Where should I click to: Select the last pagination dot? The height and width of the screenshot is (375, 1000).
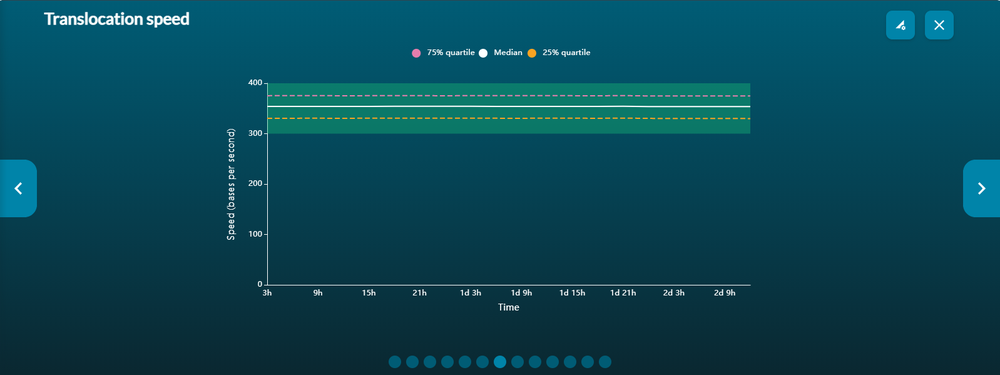(605, 362)
